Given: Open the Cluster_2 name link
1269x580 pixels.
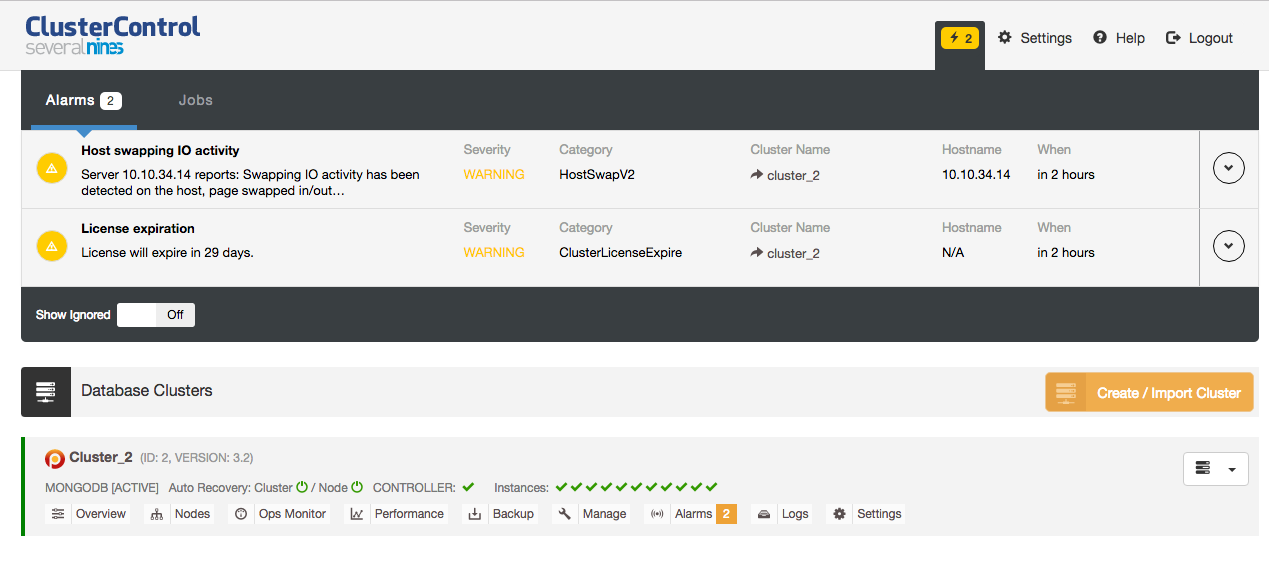Looking at the screenshot, I should point(101,457).
